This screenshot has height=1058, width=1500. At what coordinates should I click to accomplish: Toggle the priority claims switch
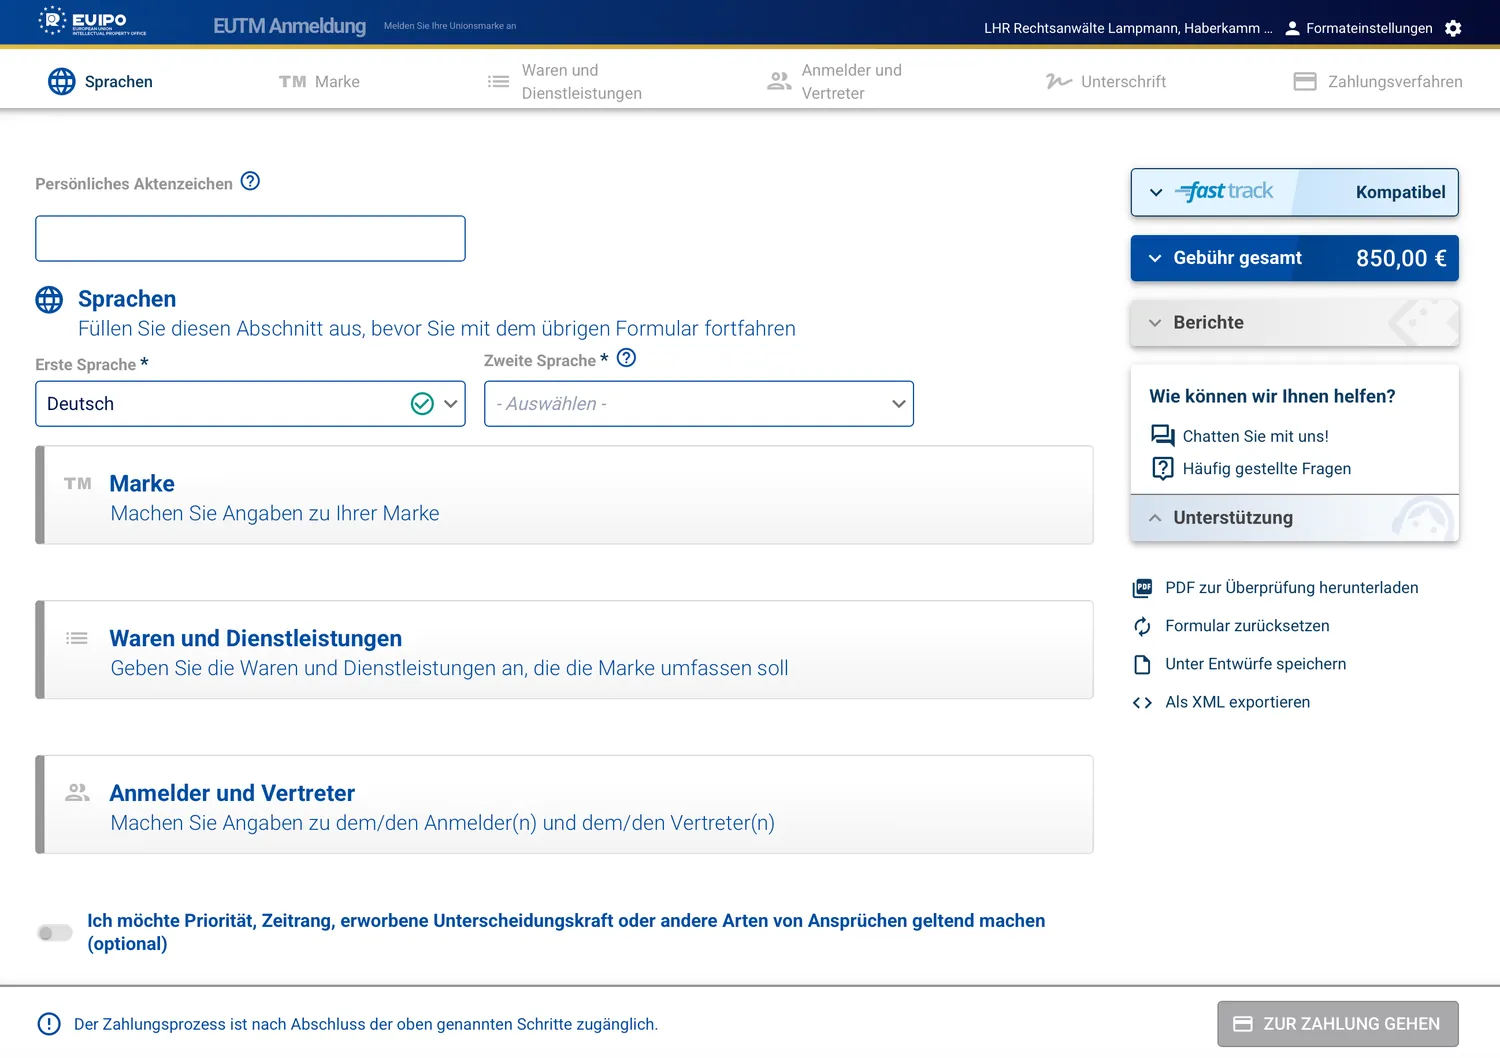[55, 933]
